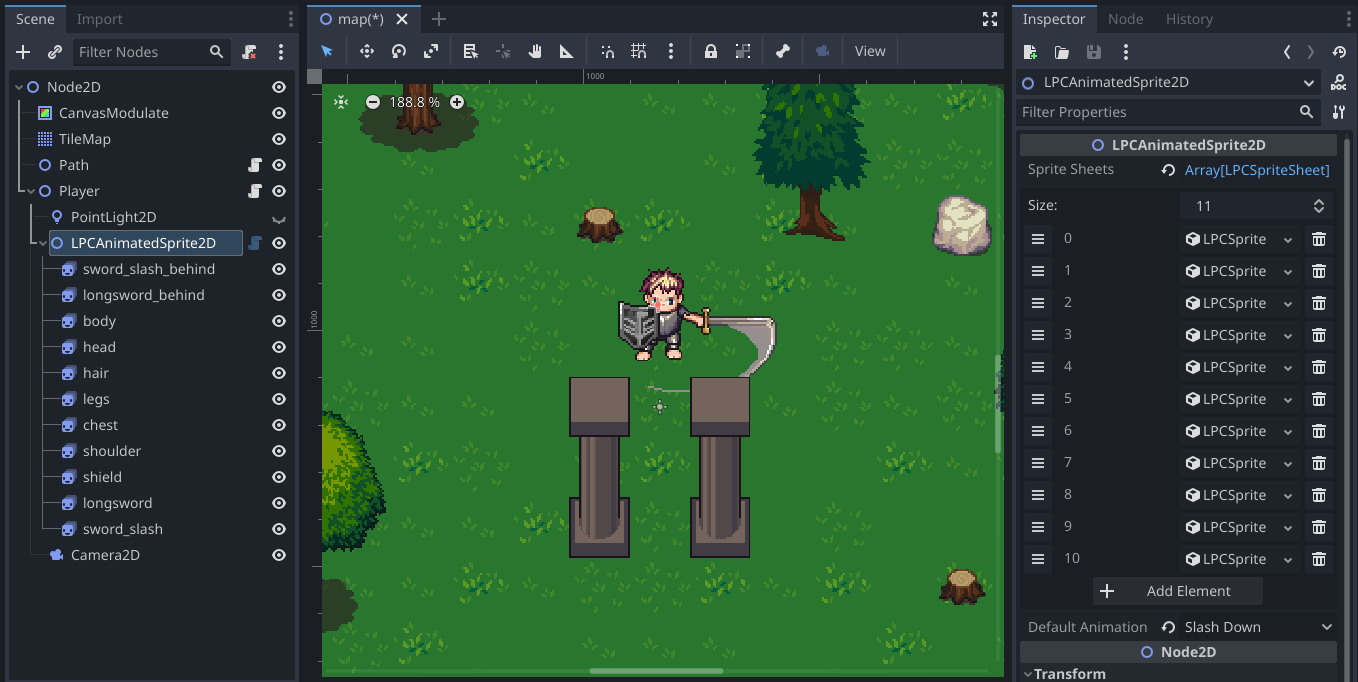1358x682 pixels.
Task: Choose the list-select tool in viewport toolbar
Action: click(x=471, y=51)
